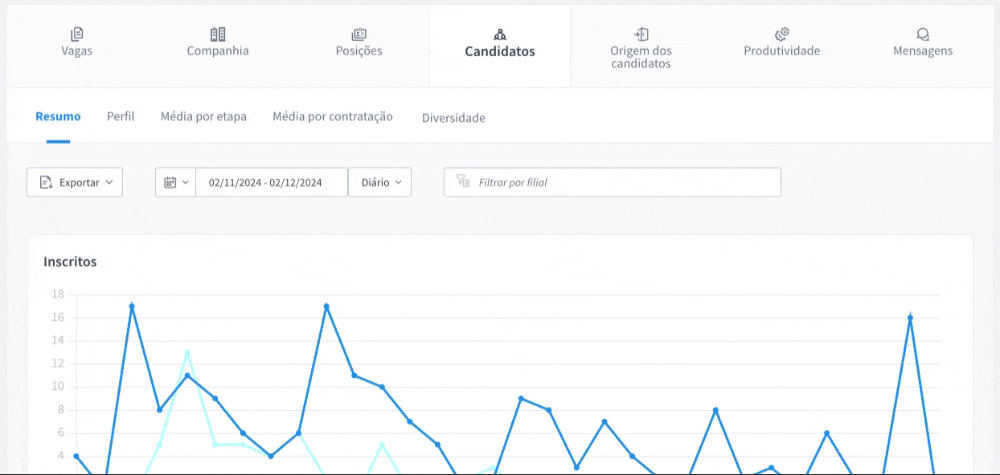
Task: Click the Companhia building icon
Action: click(218, 34)
